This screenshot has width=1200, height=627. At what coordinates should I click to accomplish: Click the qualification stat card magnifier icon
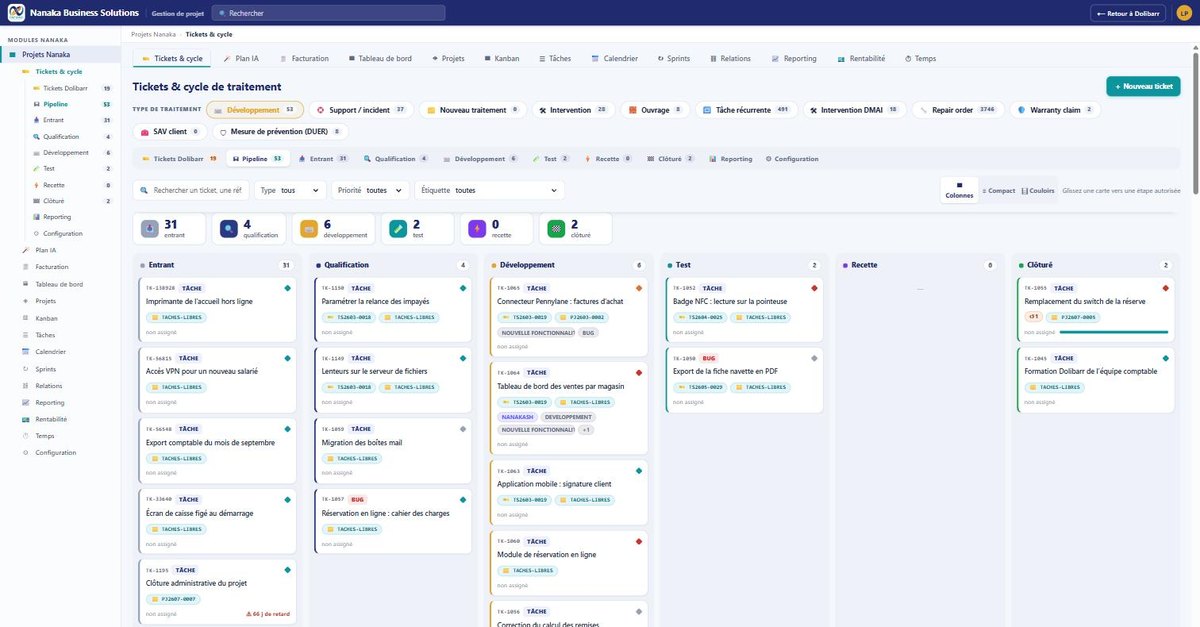[x=229, y=229]
